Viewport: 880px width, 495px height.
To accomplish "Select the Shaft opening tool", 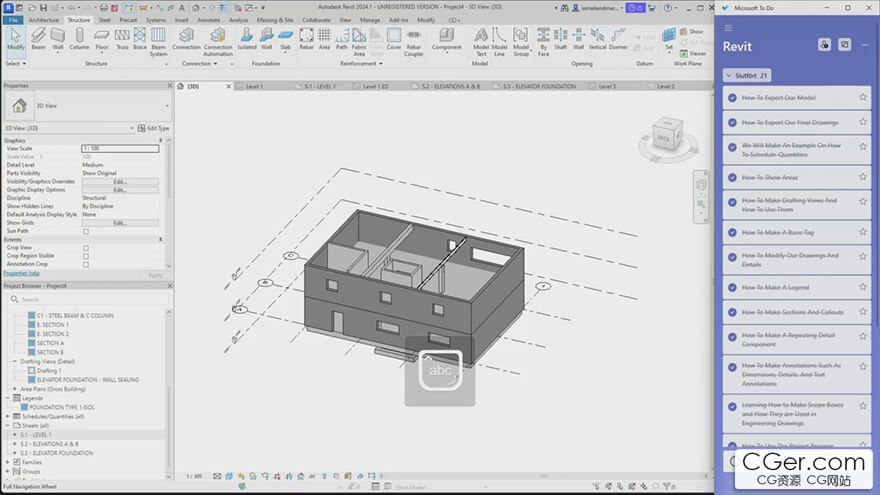I will (561, 39).
